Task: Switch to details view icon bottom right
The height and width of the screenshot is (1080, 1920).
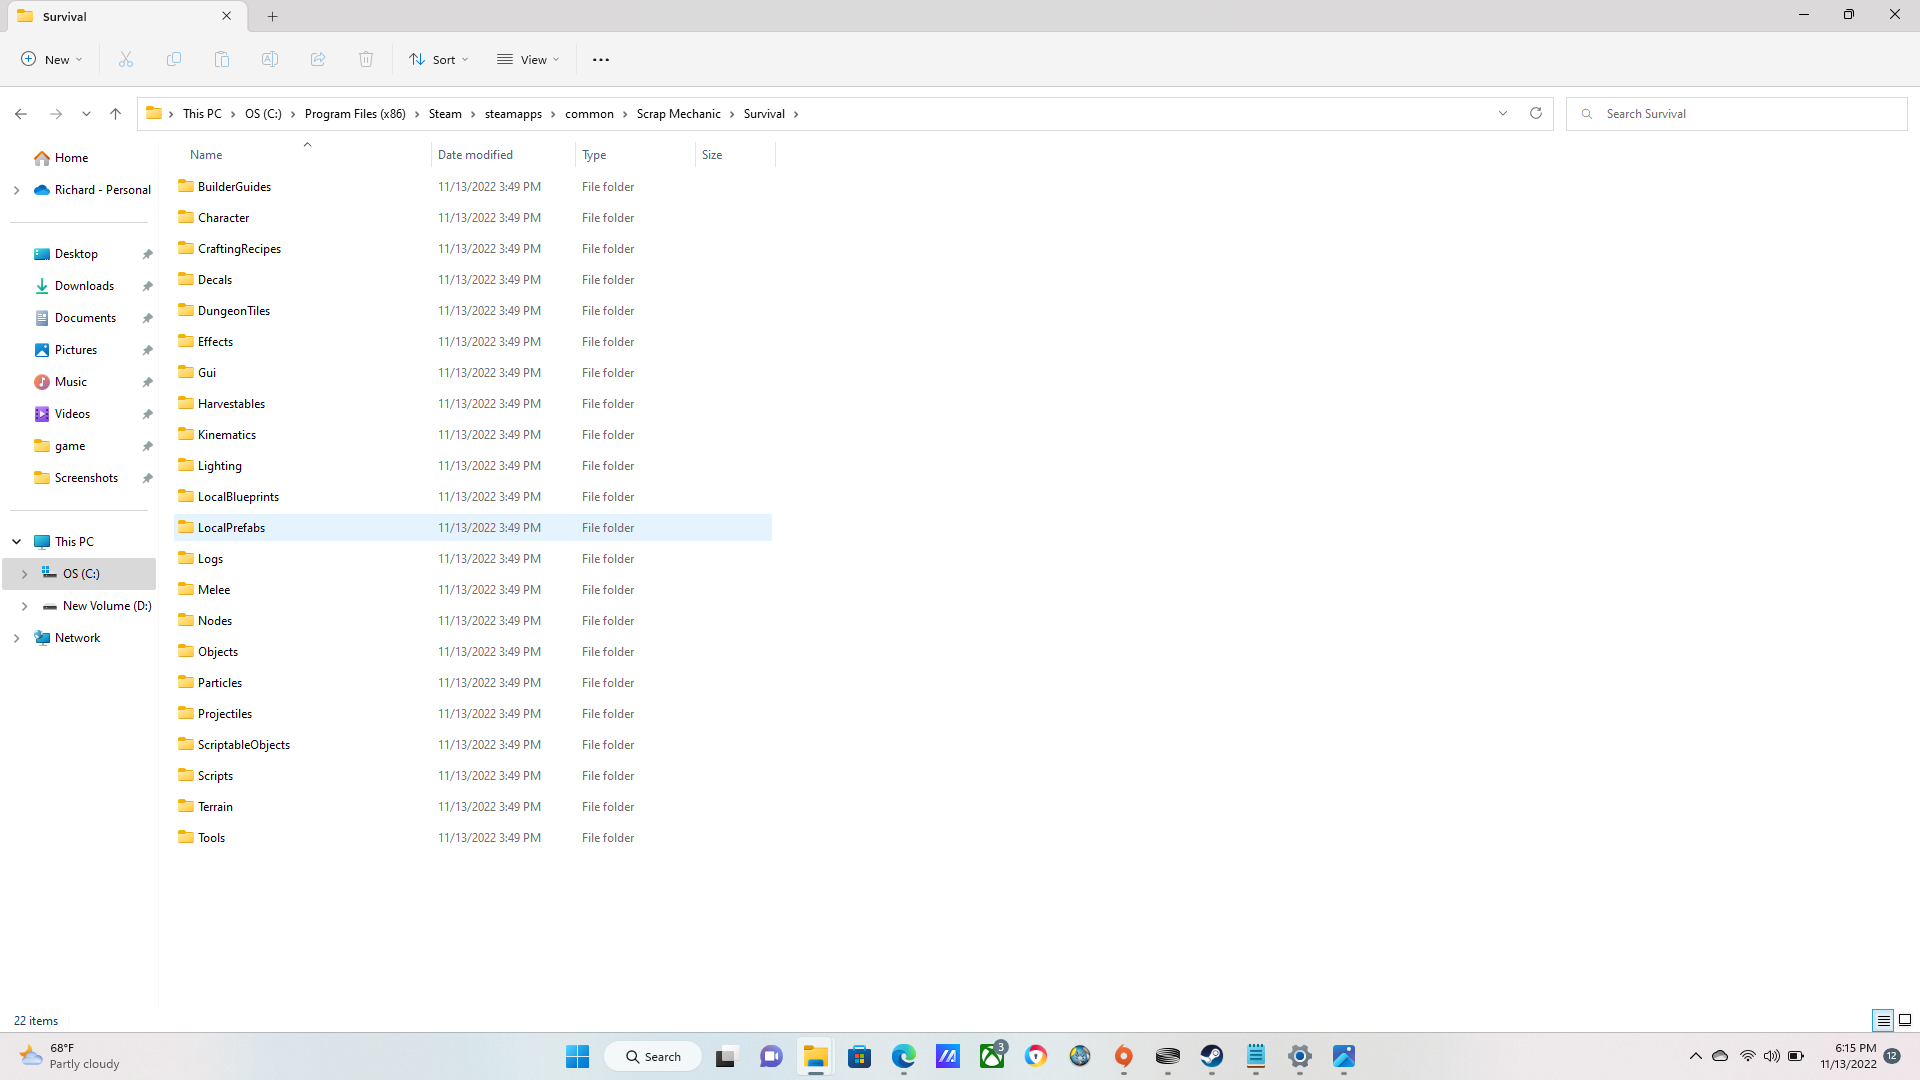Action: click(x=1883, y=1021)
